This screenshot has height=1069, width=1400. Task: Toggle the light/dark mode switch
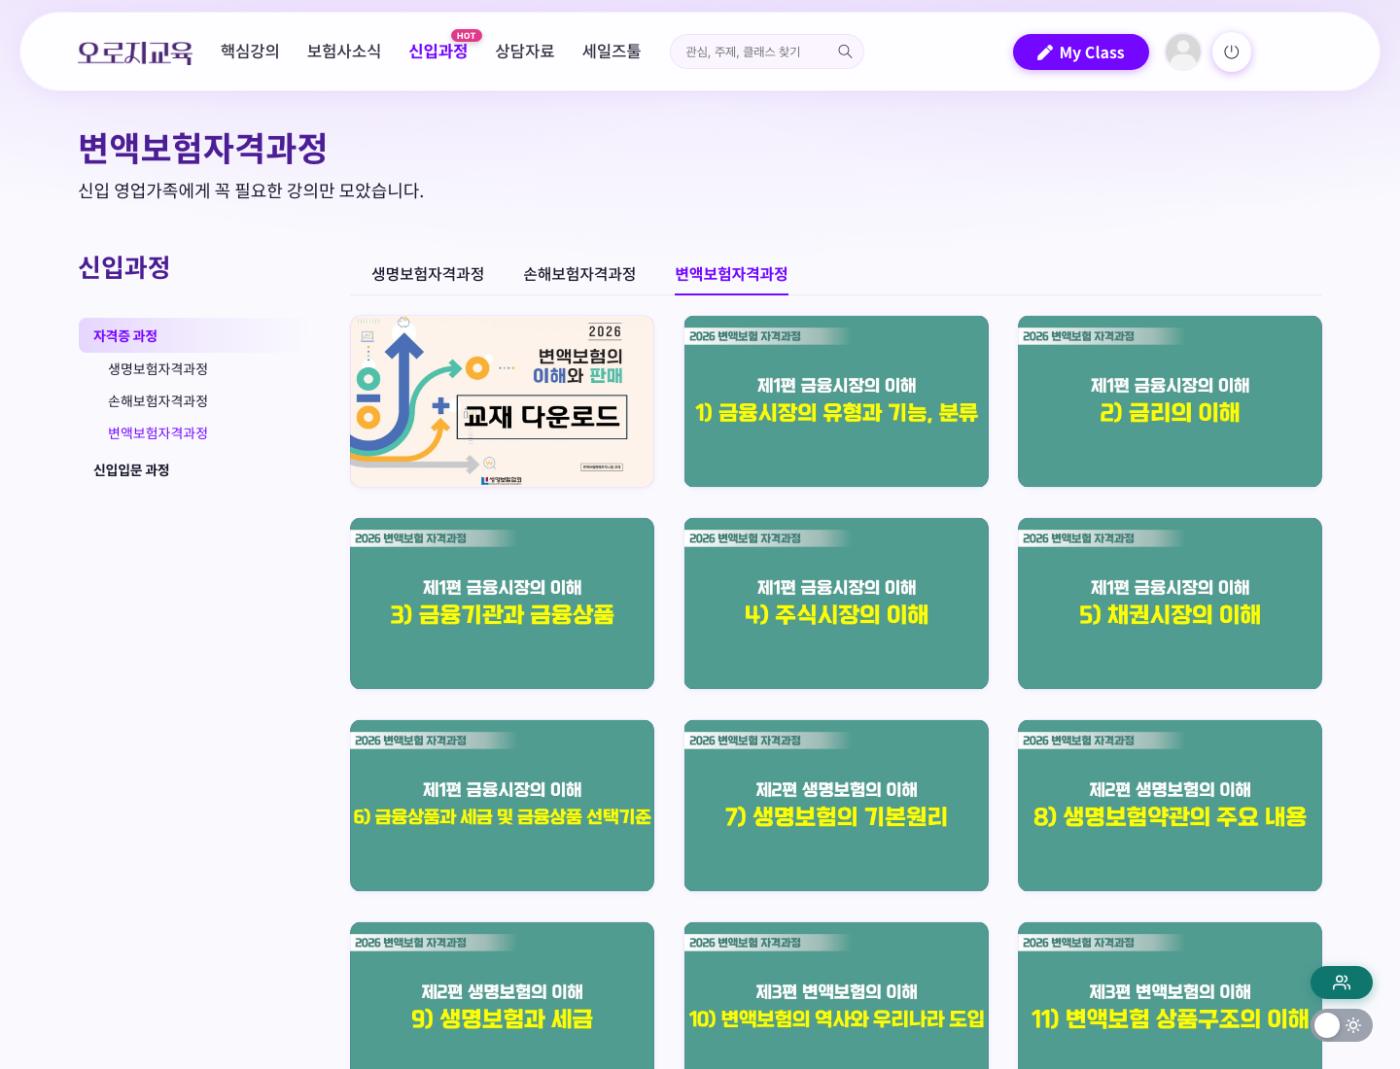pyautogui.click(x=1342, y=1025)
